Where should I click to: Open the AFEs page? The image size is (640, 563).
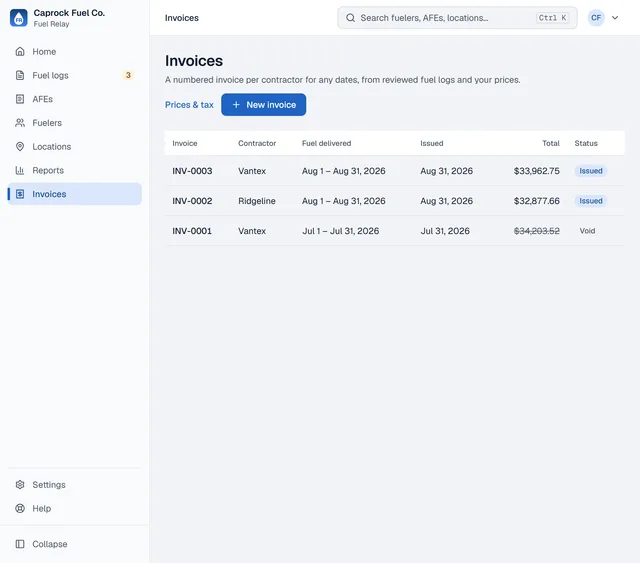(74, 99)
